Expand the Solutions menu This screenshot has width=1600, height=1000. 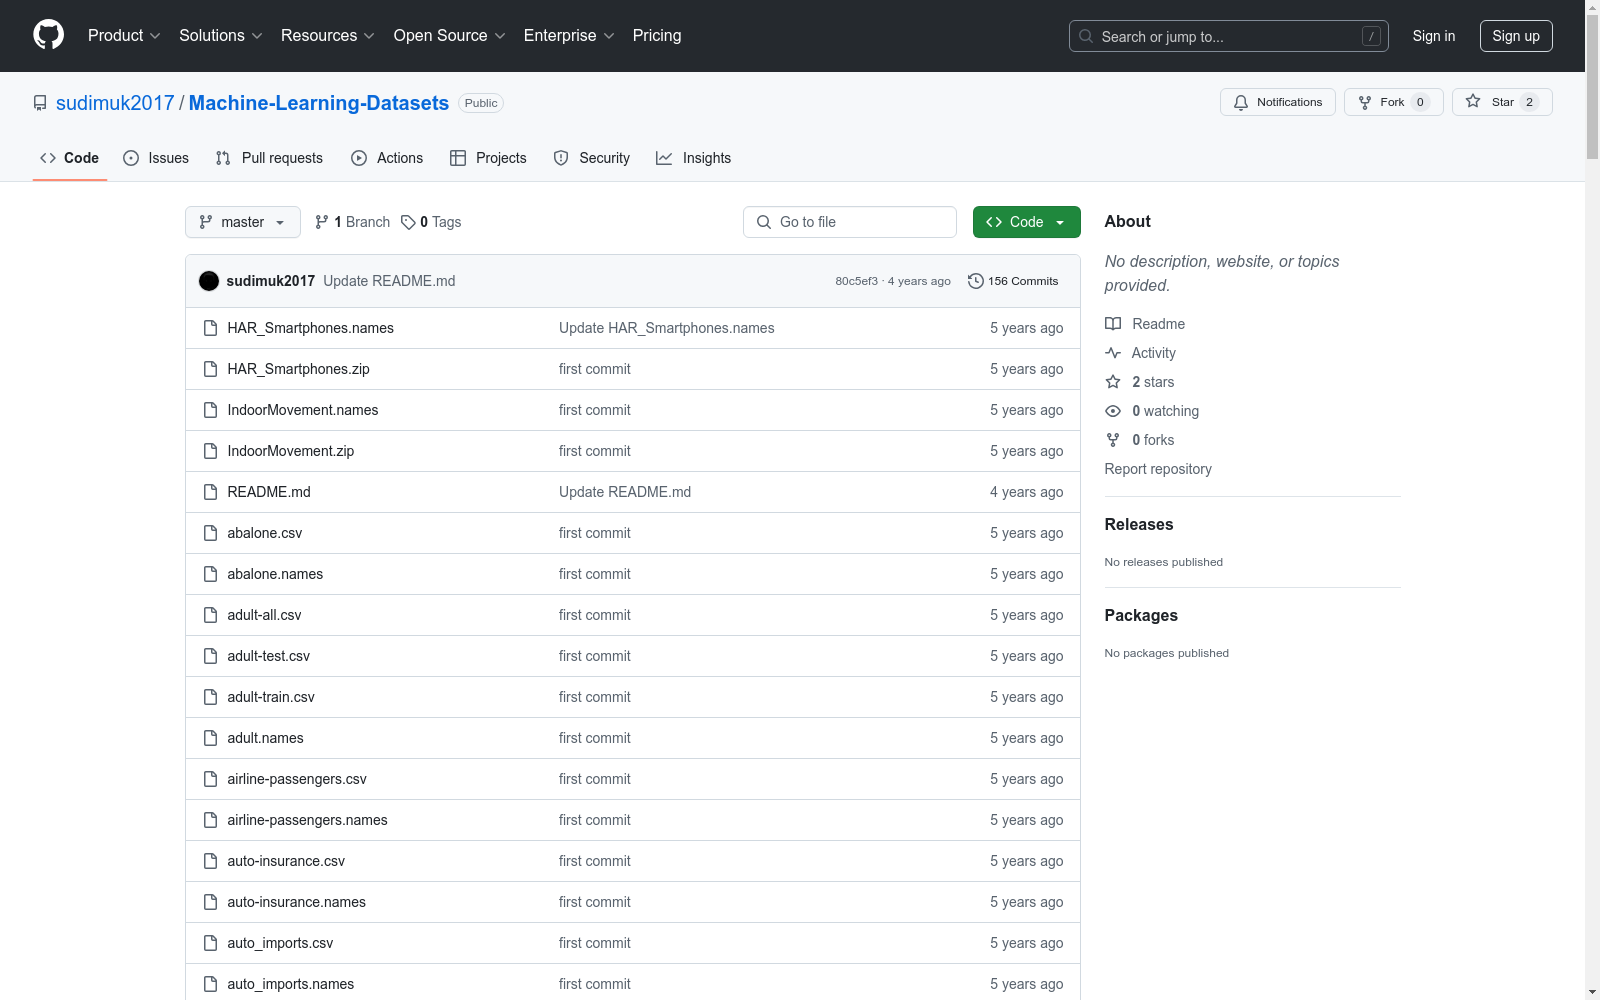tap(221, 35)
